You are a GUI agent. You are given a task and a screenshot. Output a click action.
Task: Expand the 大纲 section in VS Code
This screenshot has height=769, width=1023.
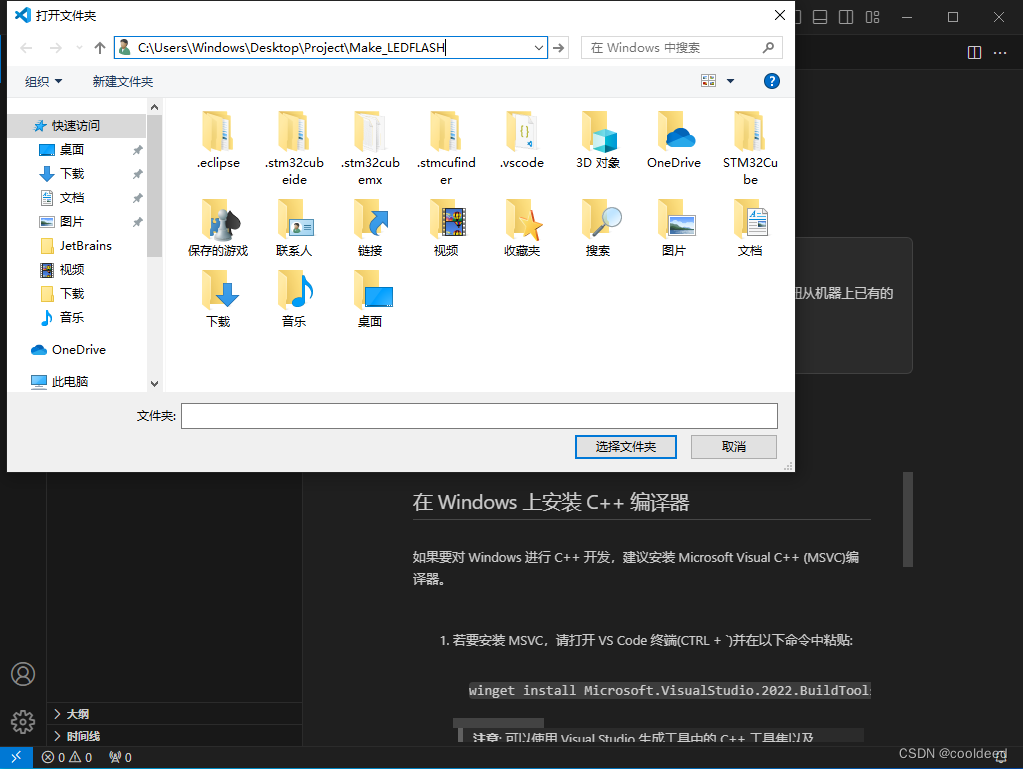coord(174,714)
